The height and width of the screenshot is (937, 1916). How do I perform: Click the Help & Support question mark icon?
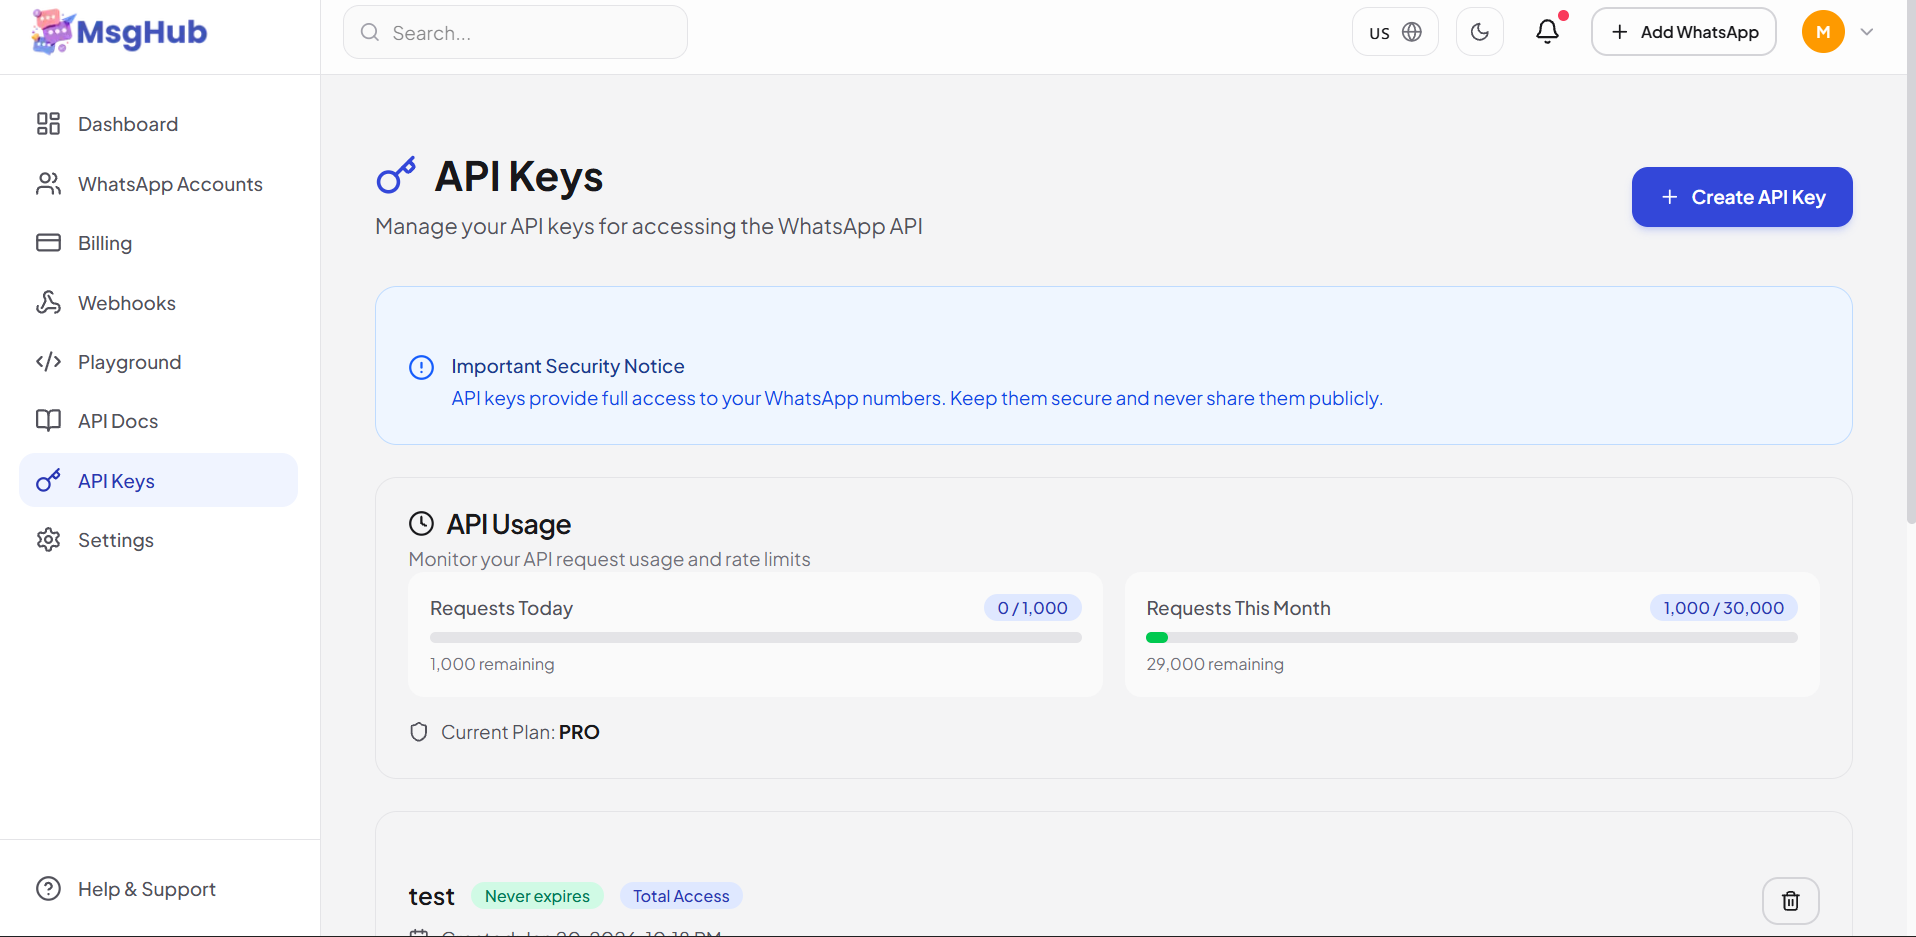48,889
